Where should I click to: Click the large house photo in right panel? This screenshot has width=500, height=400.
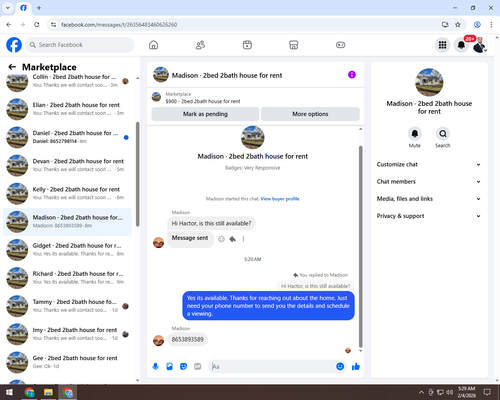pyautogui.click(x=429, y=82)
